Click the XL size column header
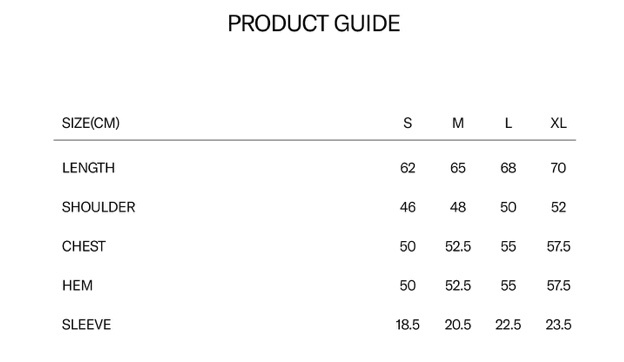 [x=558, y=123]
